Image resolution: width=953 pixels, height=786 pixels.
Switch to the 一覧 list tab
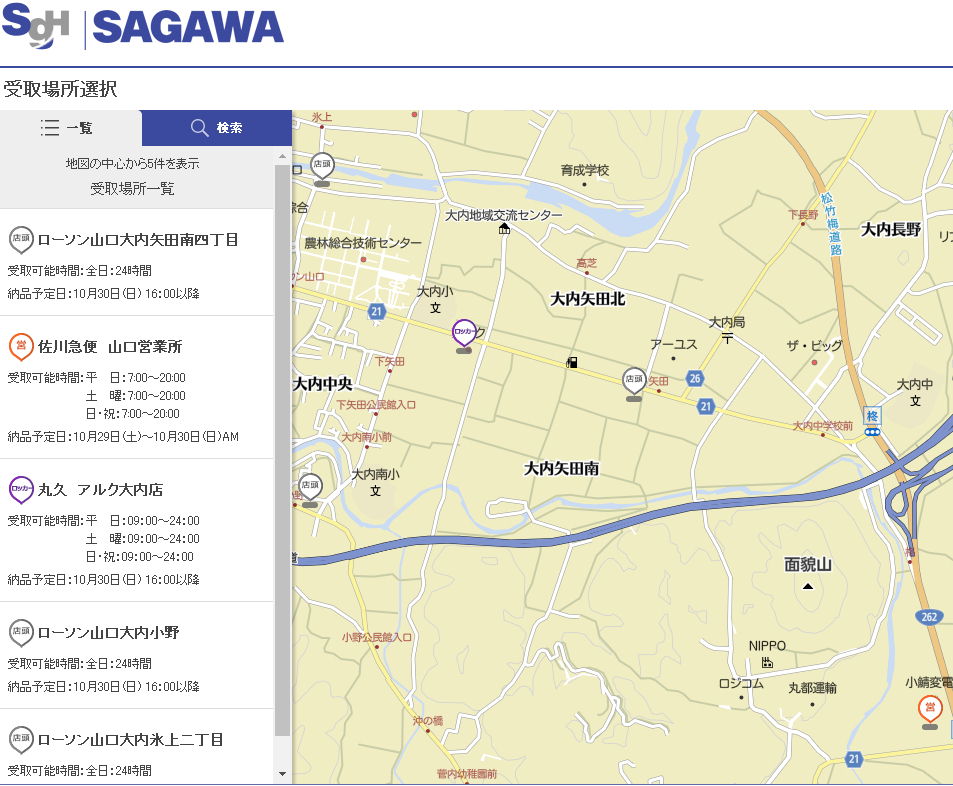[70, 128]
